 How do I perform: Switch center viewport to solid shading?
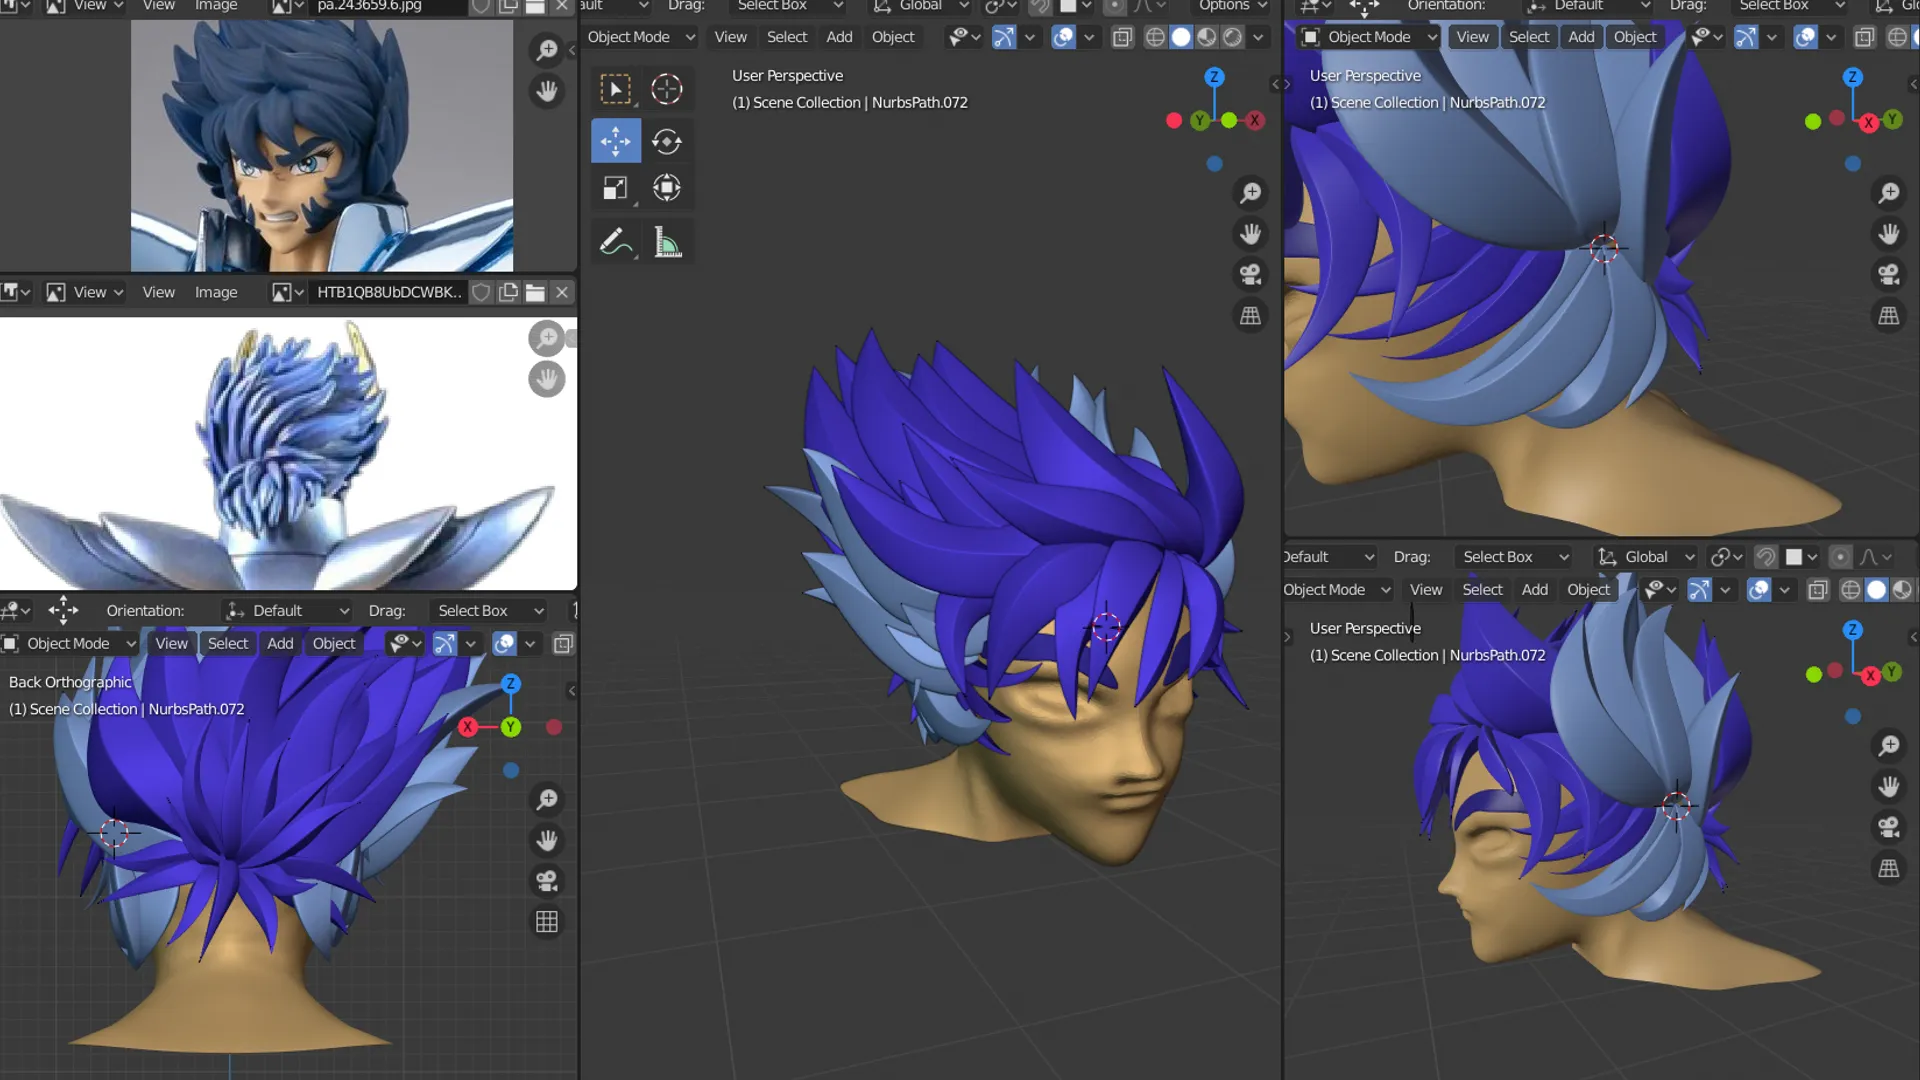tap(1181, 37)
